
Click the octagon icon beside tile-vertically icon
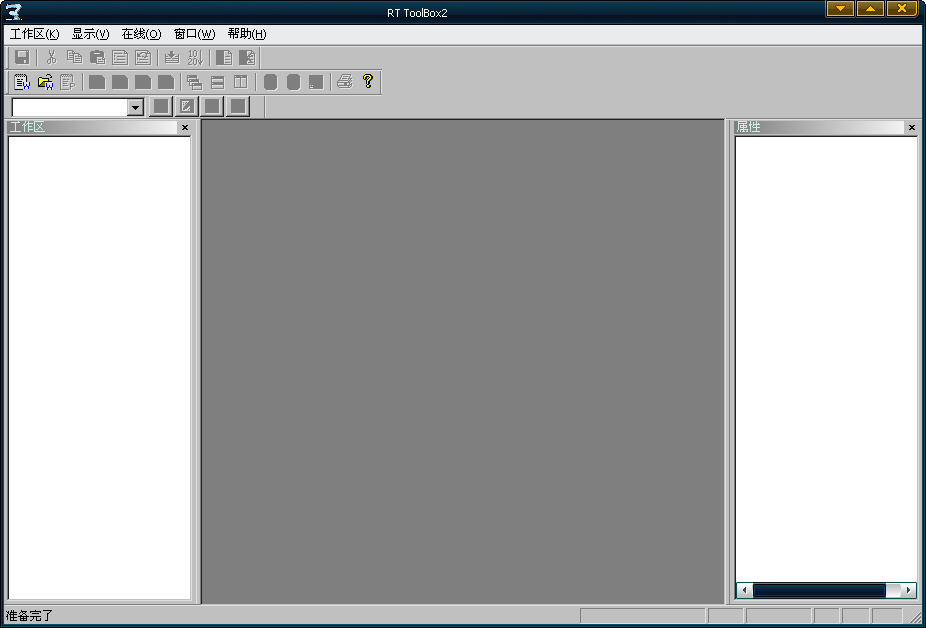(270, 82)
